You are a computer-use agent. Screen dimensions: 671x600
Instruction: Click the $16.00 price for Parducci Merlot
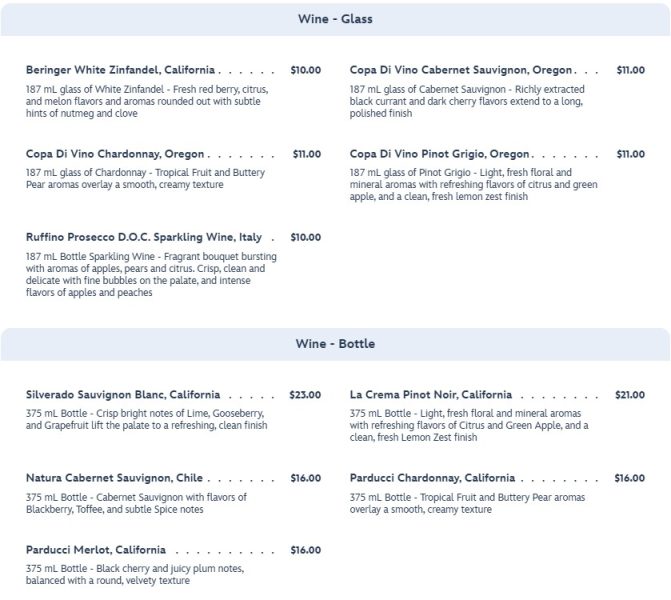tap(305, 550)
